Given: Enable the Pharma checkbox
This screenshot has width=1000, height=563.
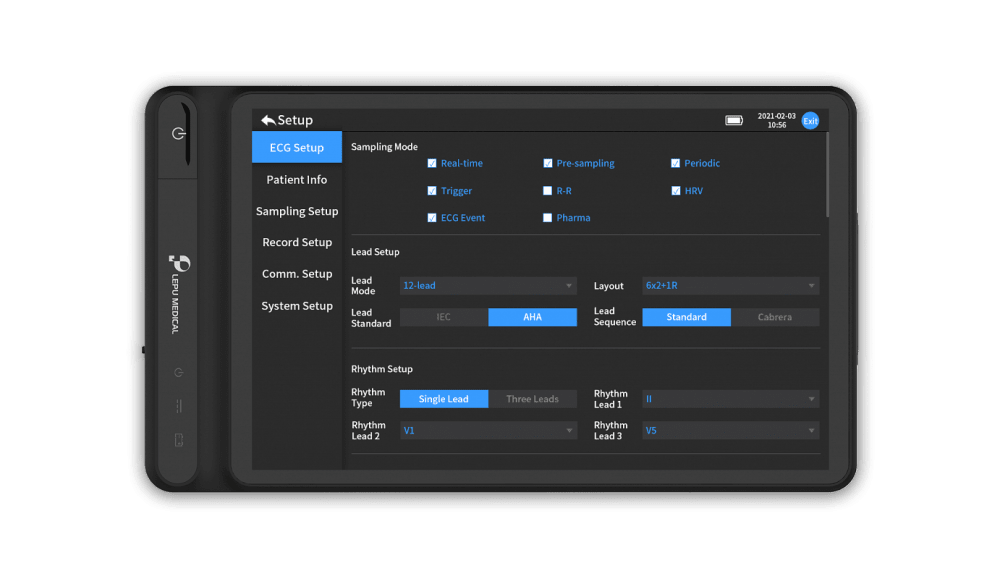Looking at the screenshot, I should [x=547, y=218].
